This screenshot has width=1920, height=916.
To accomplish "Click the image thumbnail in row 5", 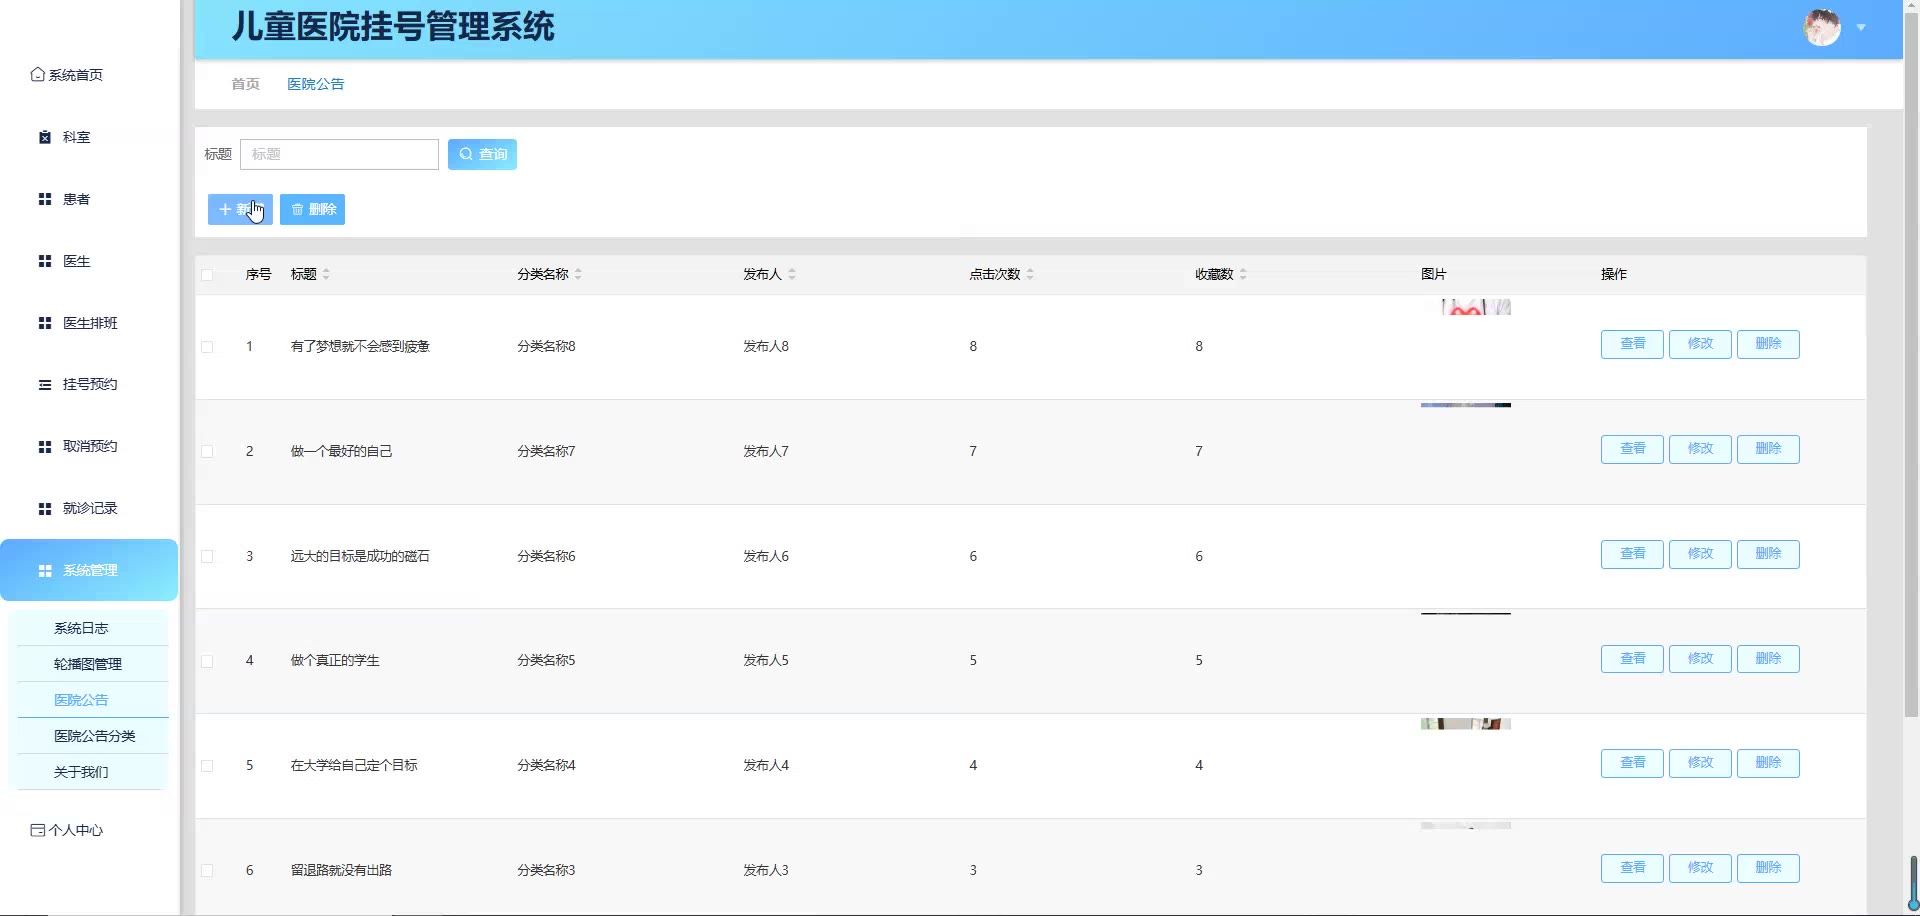I will click(x=1466, y=724).
